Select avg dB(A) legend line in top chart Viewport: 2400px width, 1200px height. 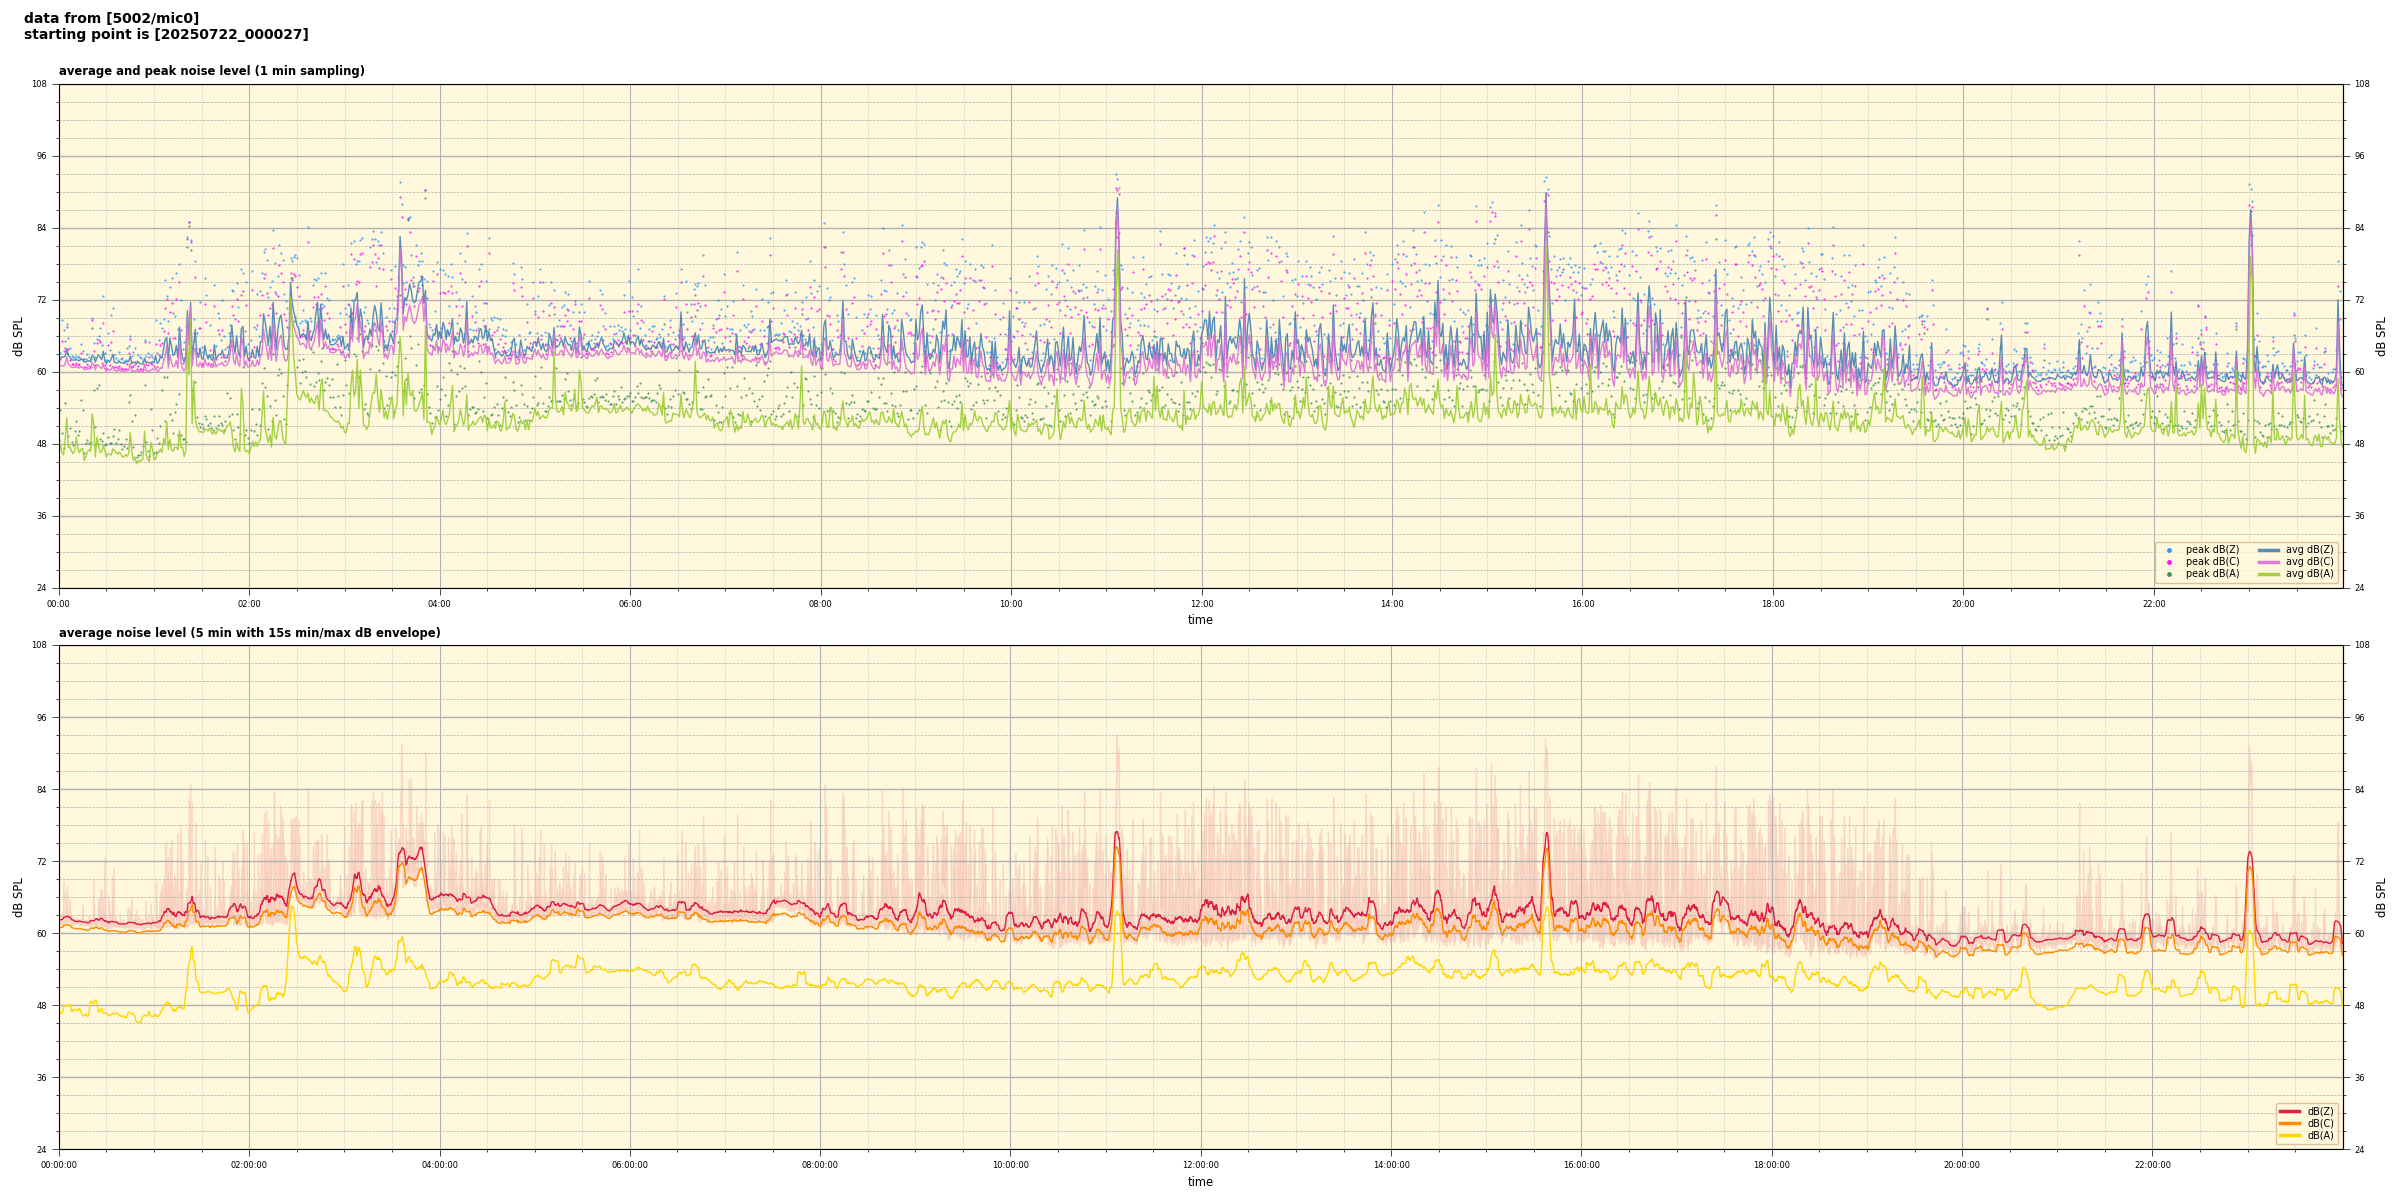pyautogui.click(x=2268, y=574)
